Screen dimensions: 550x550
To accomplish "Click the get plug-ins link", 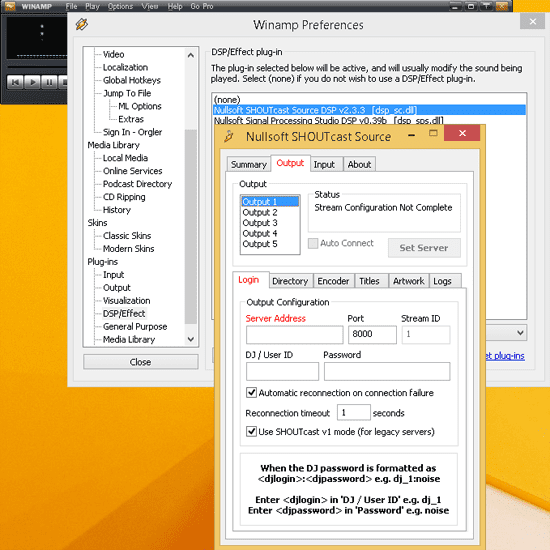I will (505, 356).
